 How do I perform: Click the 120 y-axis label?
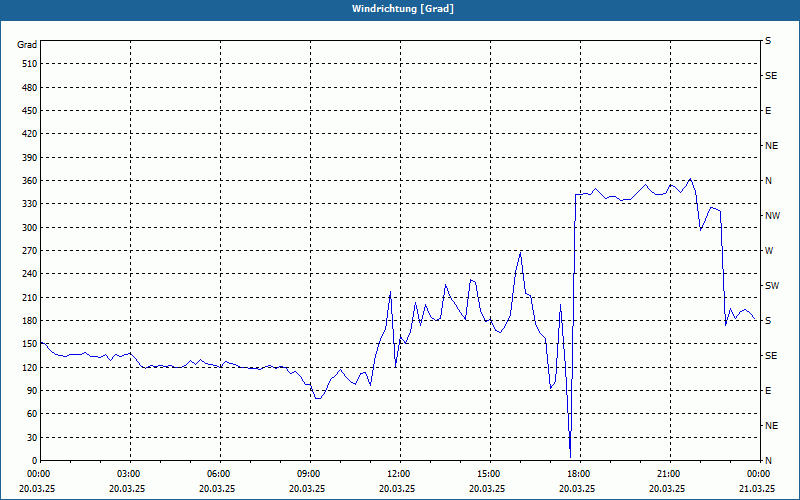pos(30,367)
